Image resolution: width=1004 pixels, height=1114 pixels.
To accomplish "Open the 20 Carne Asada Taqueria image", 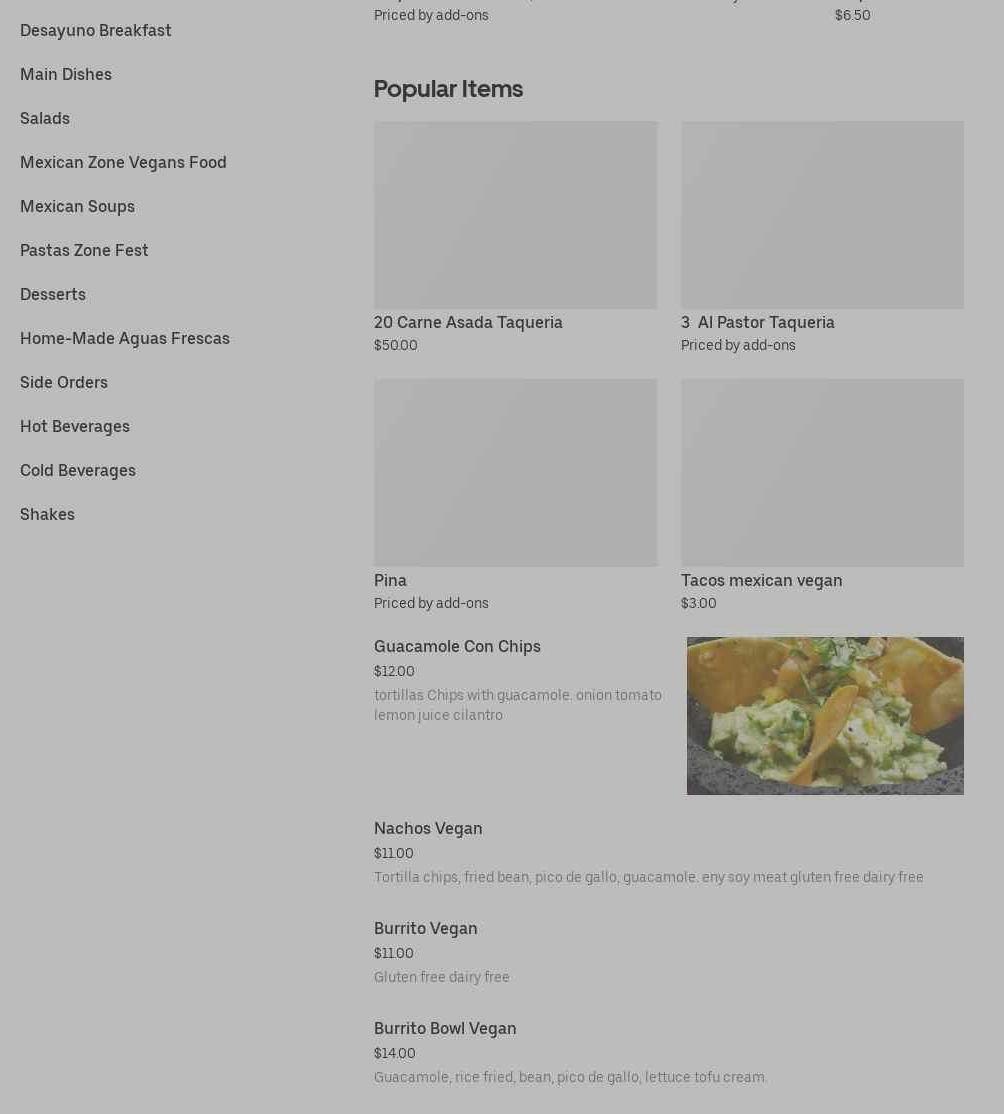I will 515,215.
